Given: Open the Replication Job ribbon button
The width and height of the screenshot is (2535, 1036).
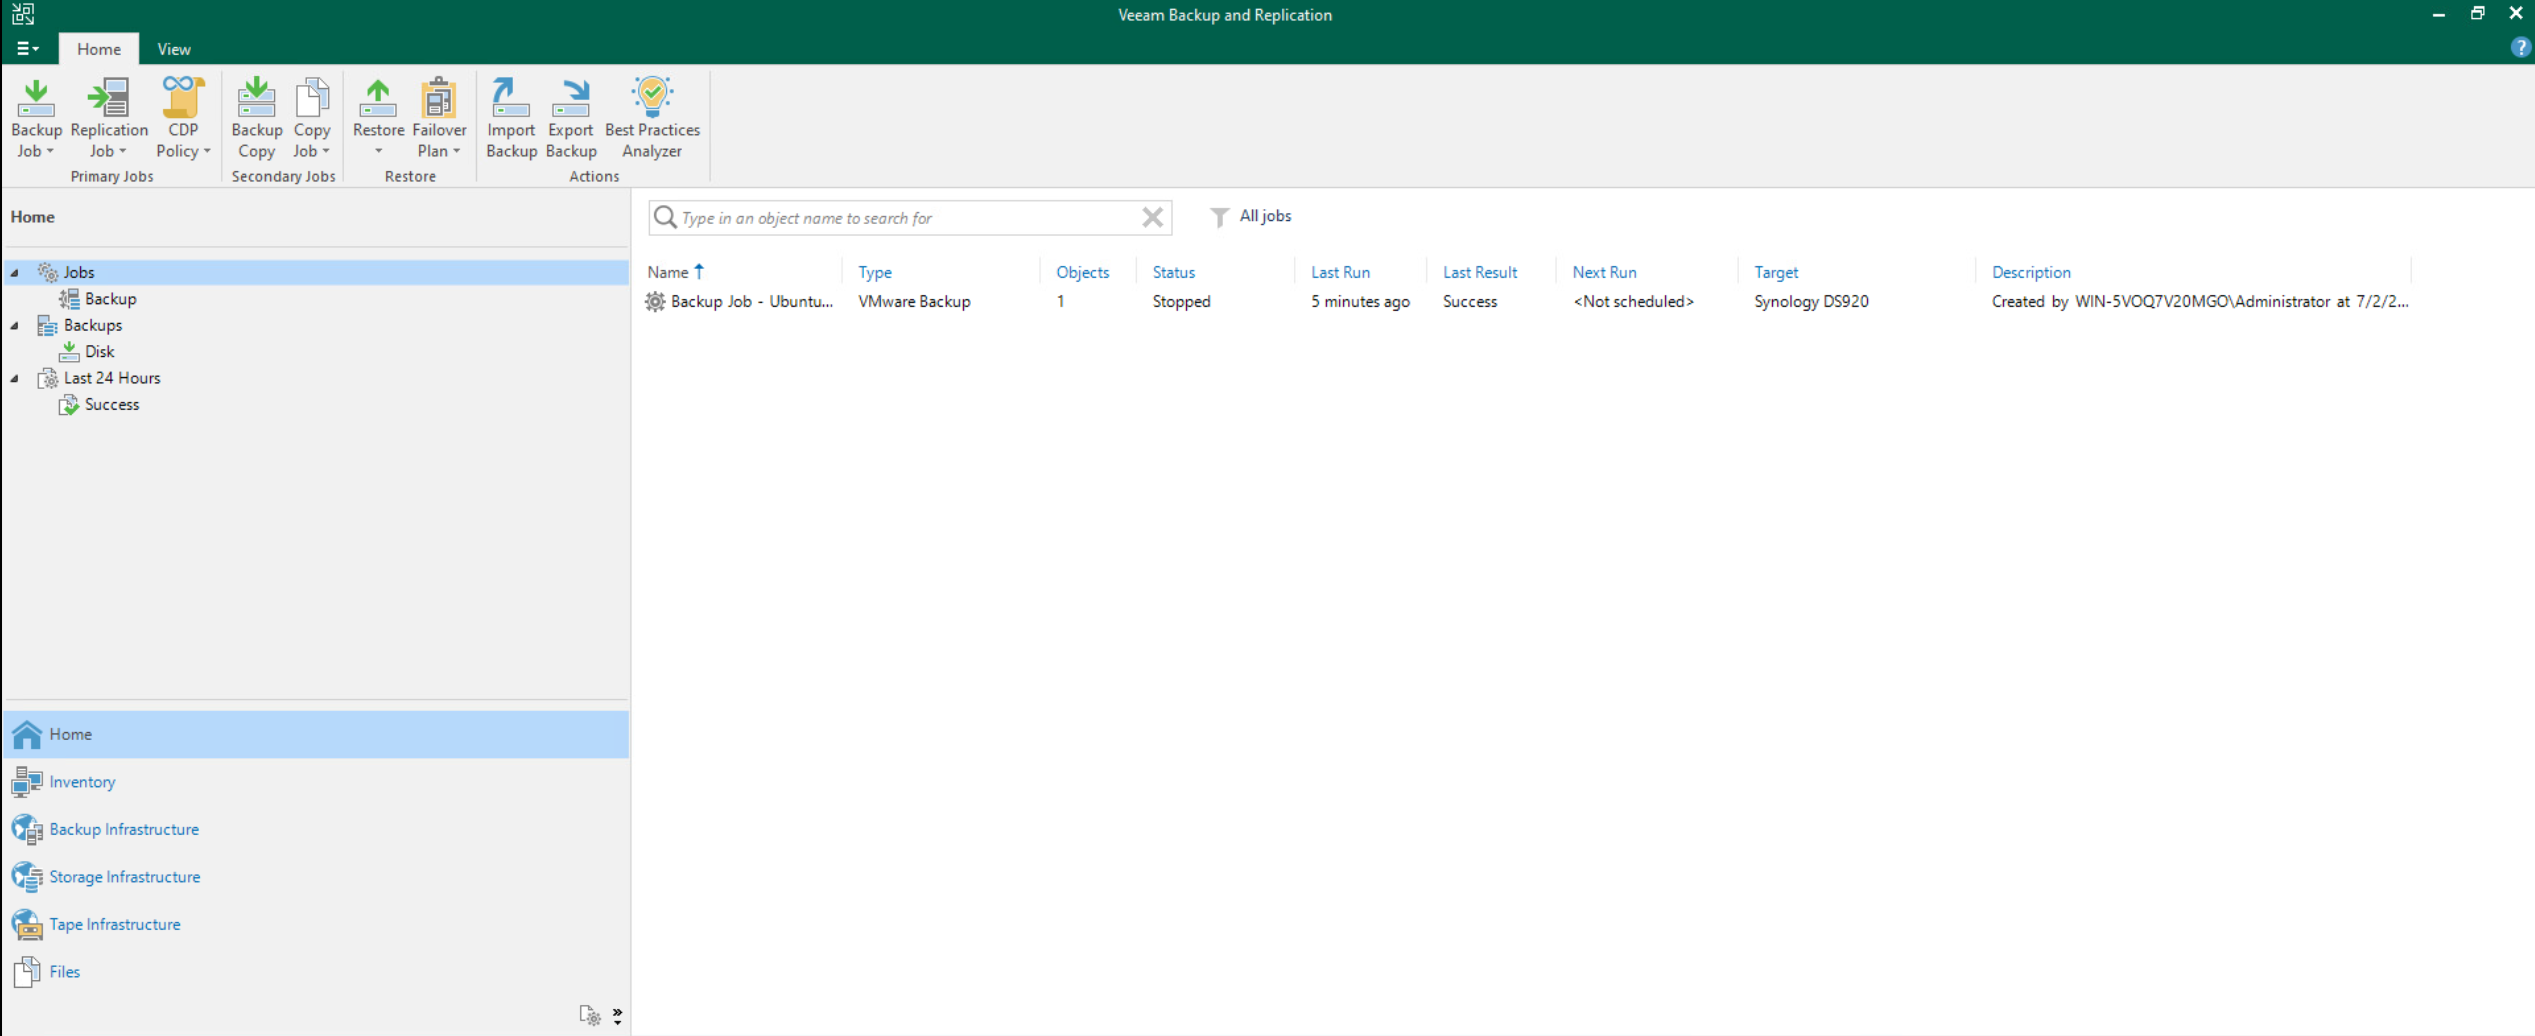Looking at the screenshot, I should pos(109,118).
